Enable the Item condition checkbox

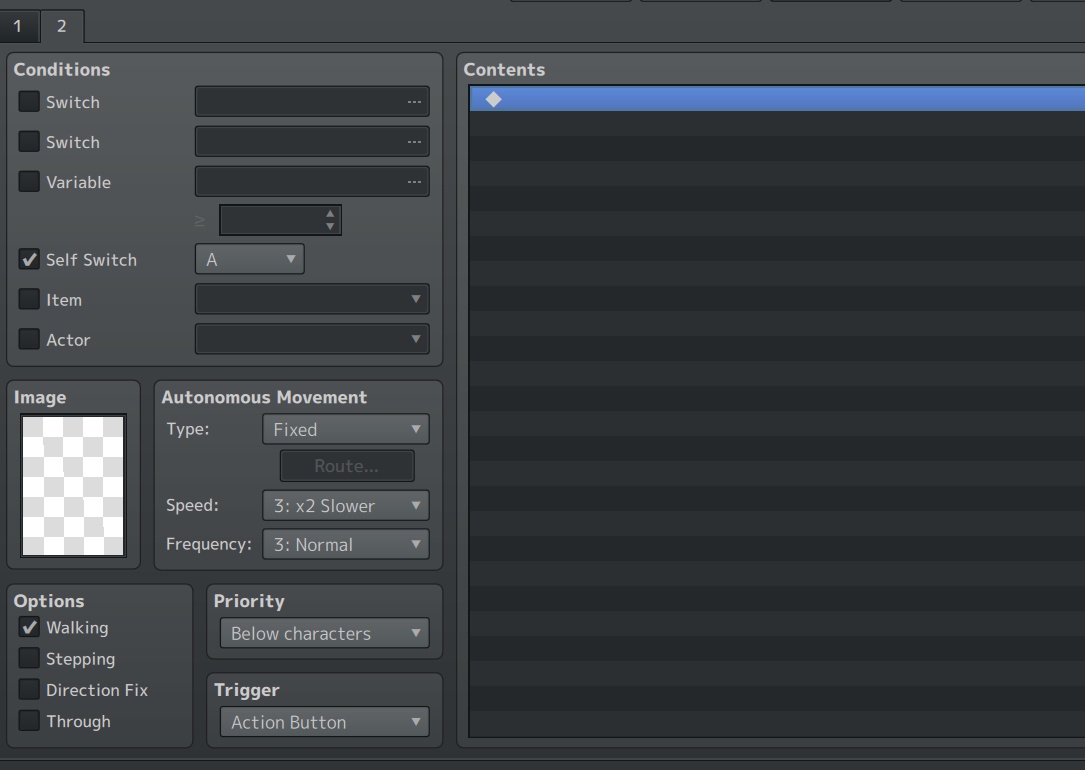click(x=29, y=299)
